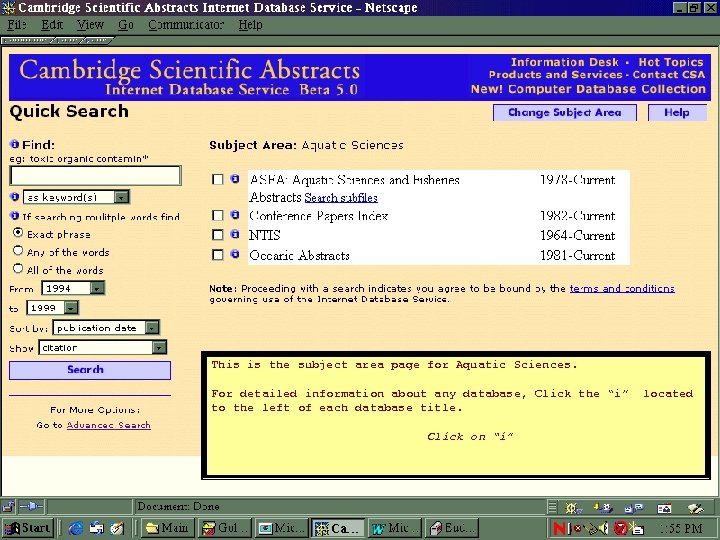Open the Inbox icon in component bar
720x540 pixels.
pyautogui.click(x=603, y=507)
